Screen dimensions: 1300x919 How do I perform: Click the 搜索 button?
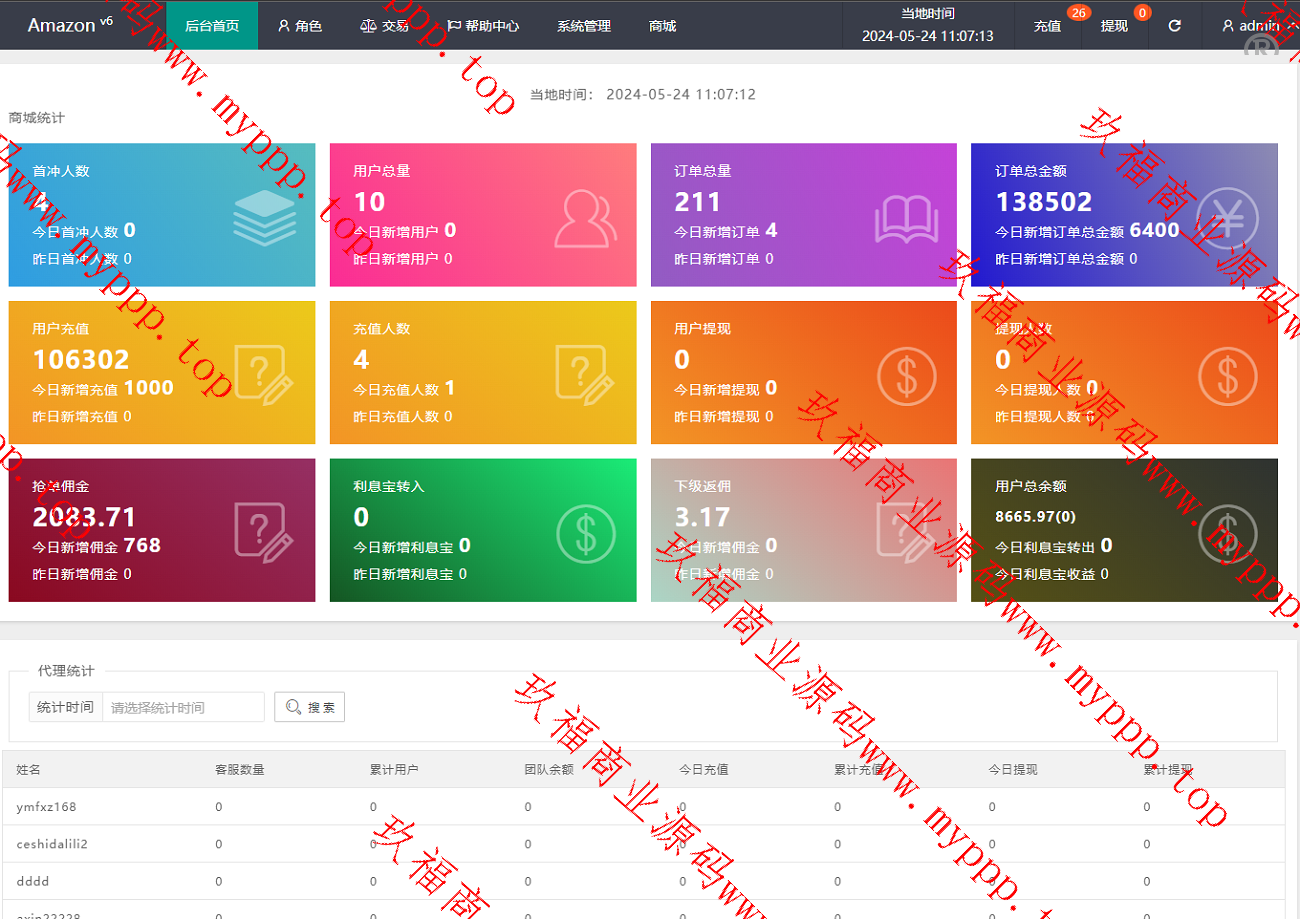tap(310, 707)
